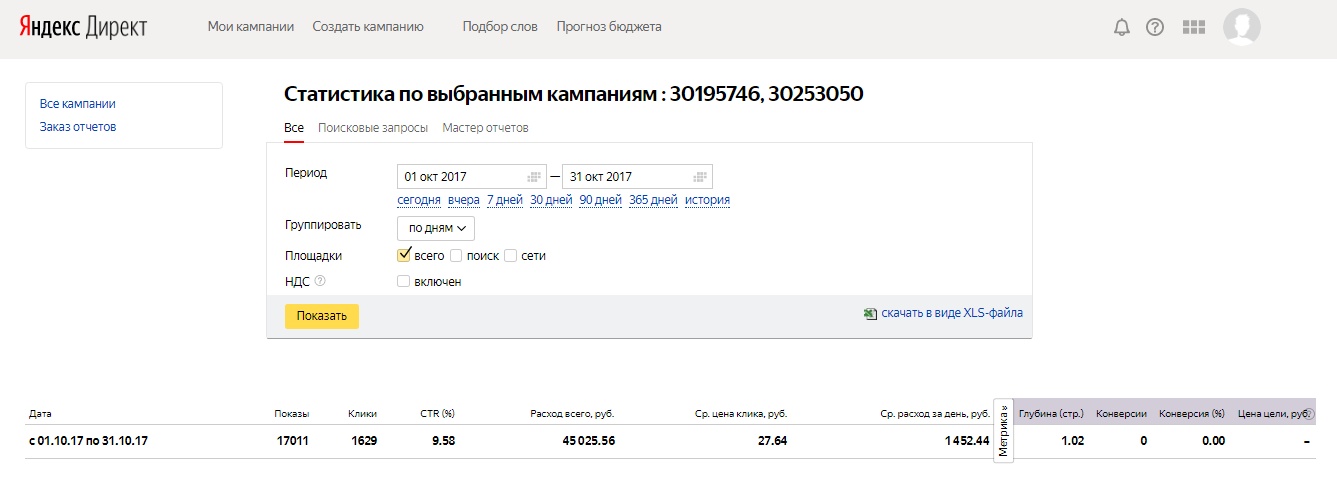Click the average click price 27.64
Image resolution: width=1337 pixels, height=480 pixels.
[773, 440]
